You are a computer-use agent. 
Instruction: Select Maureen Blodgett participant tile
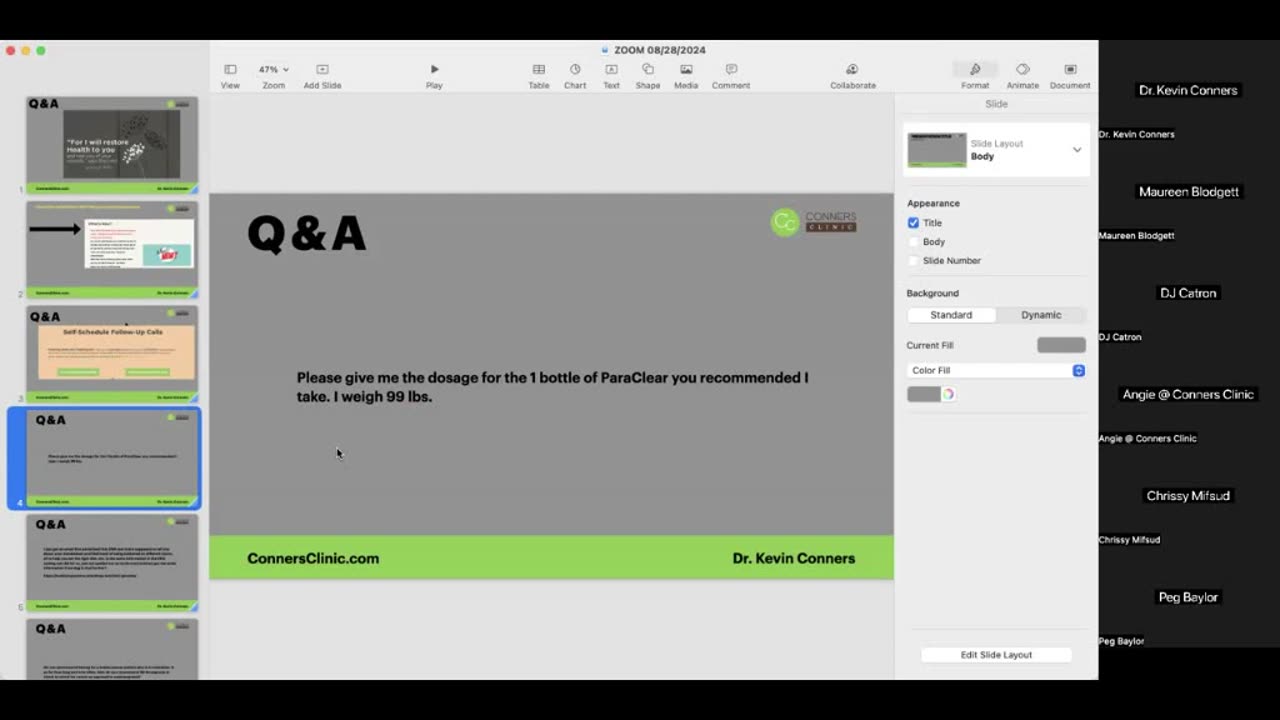pyautogui.click(x=1188, y=192)
